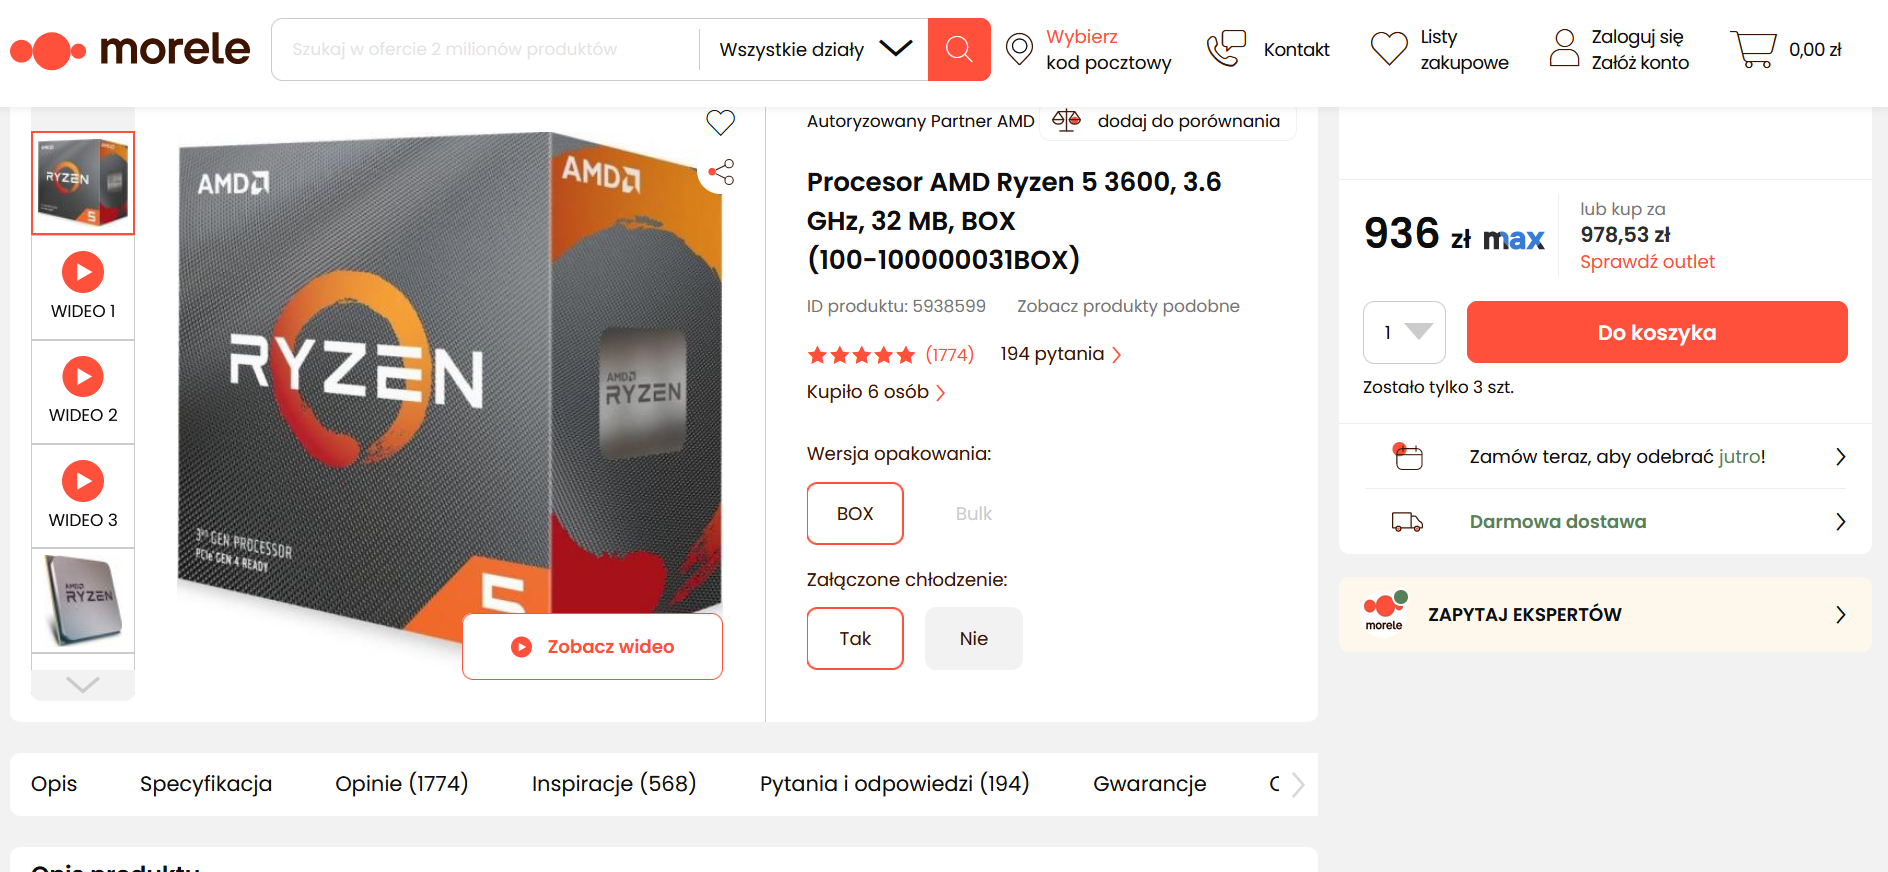This screenshot has height=872, width=1888.
Task: Open the quantity selector dropdown
Action: (x=1404, y=332)
